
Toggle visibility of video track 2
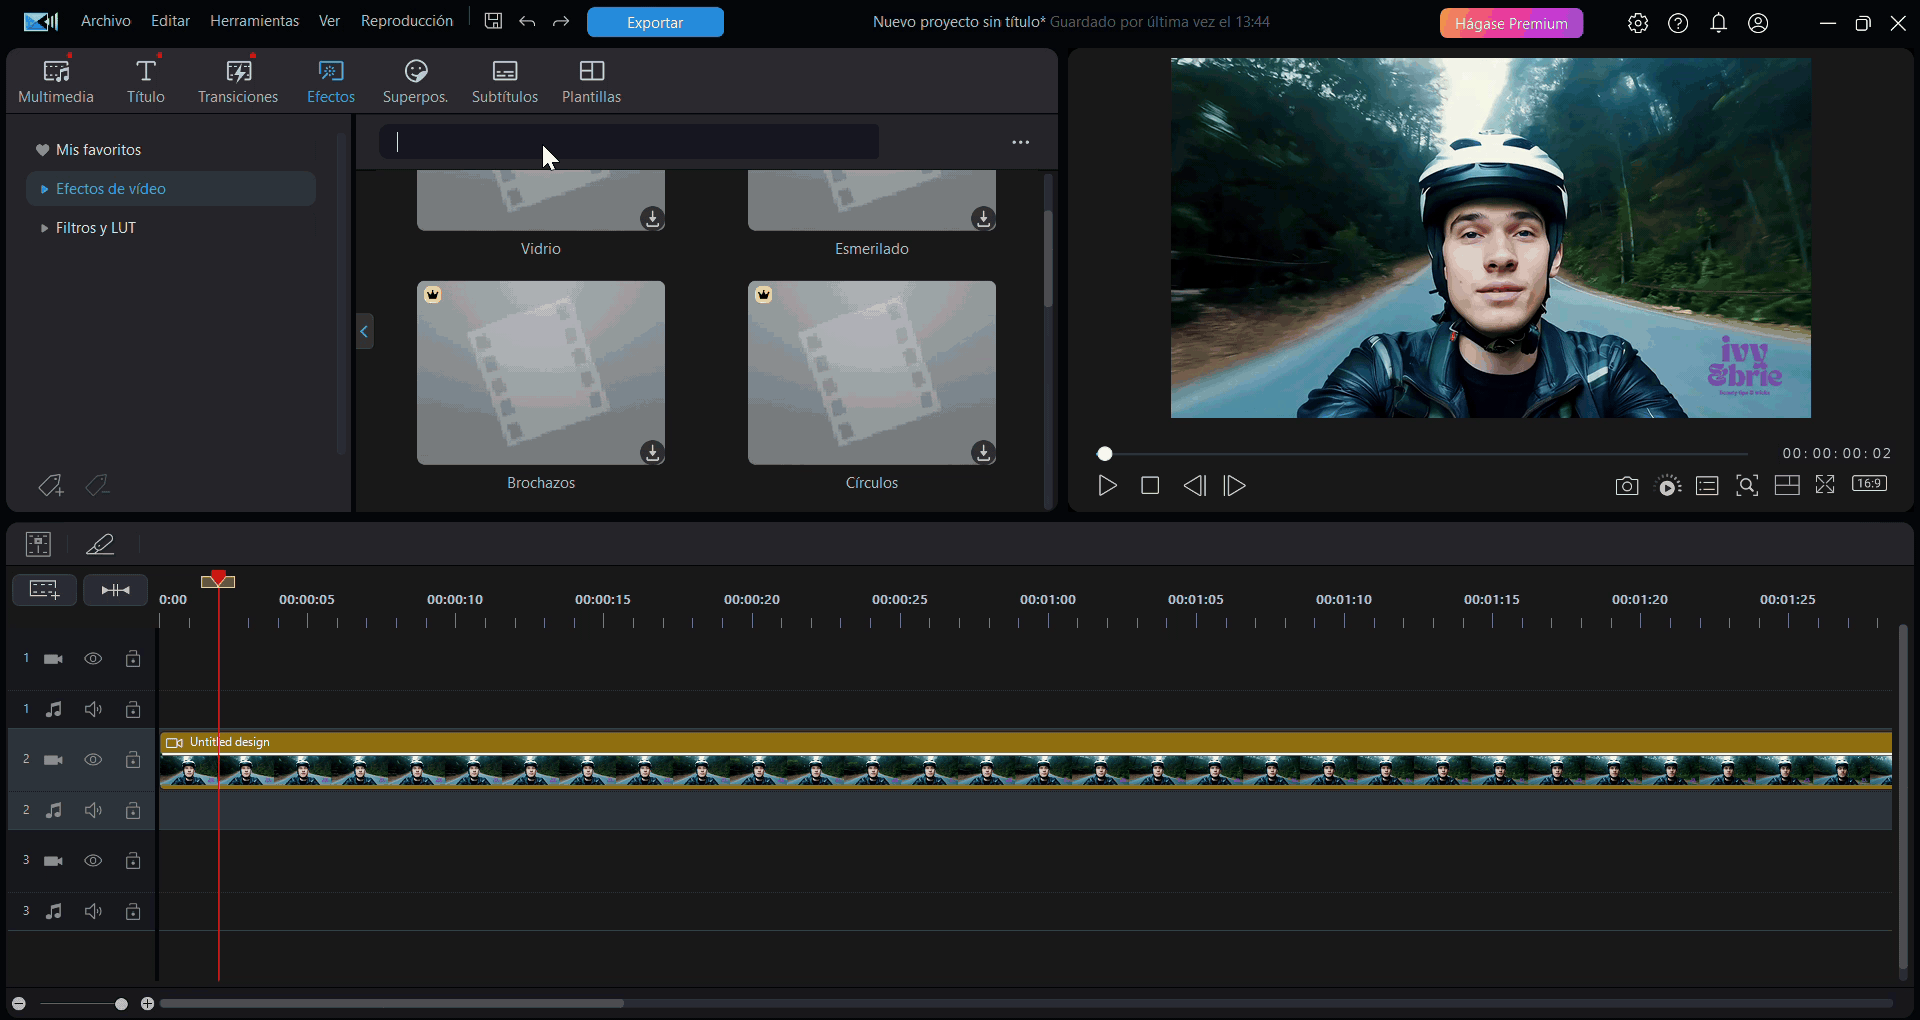pyautogui.click(x=93, y=760)
